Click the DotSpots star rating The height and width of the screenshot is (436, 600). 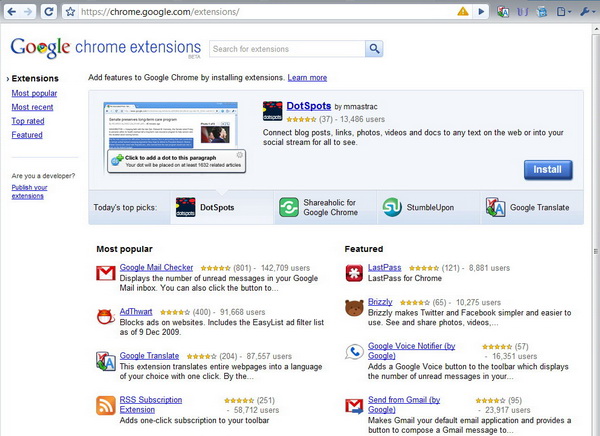point(301,119)
